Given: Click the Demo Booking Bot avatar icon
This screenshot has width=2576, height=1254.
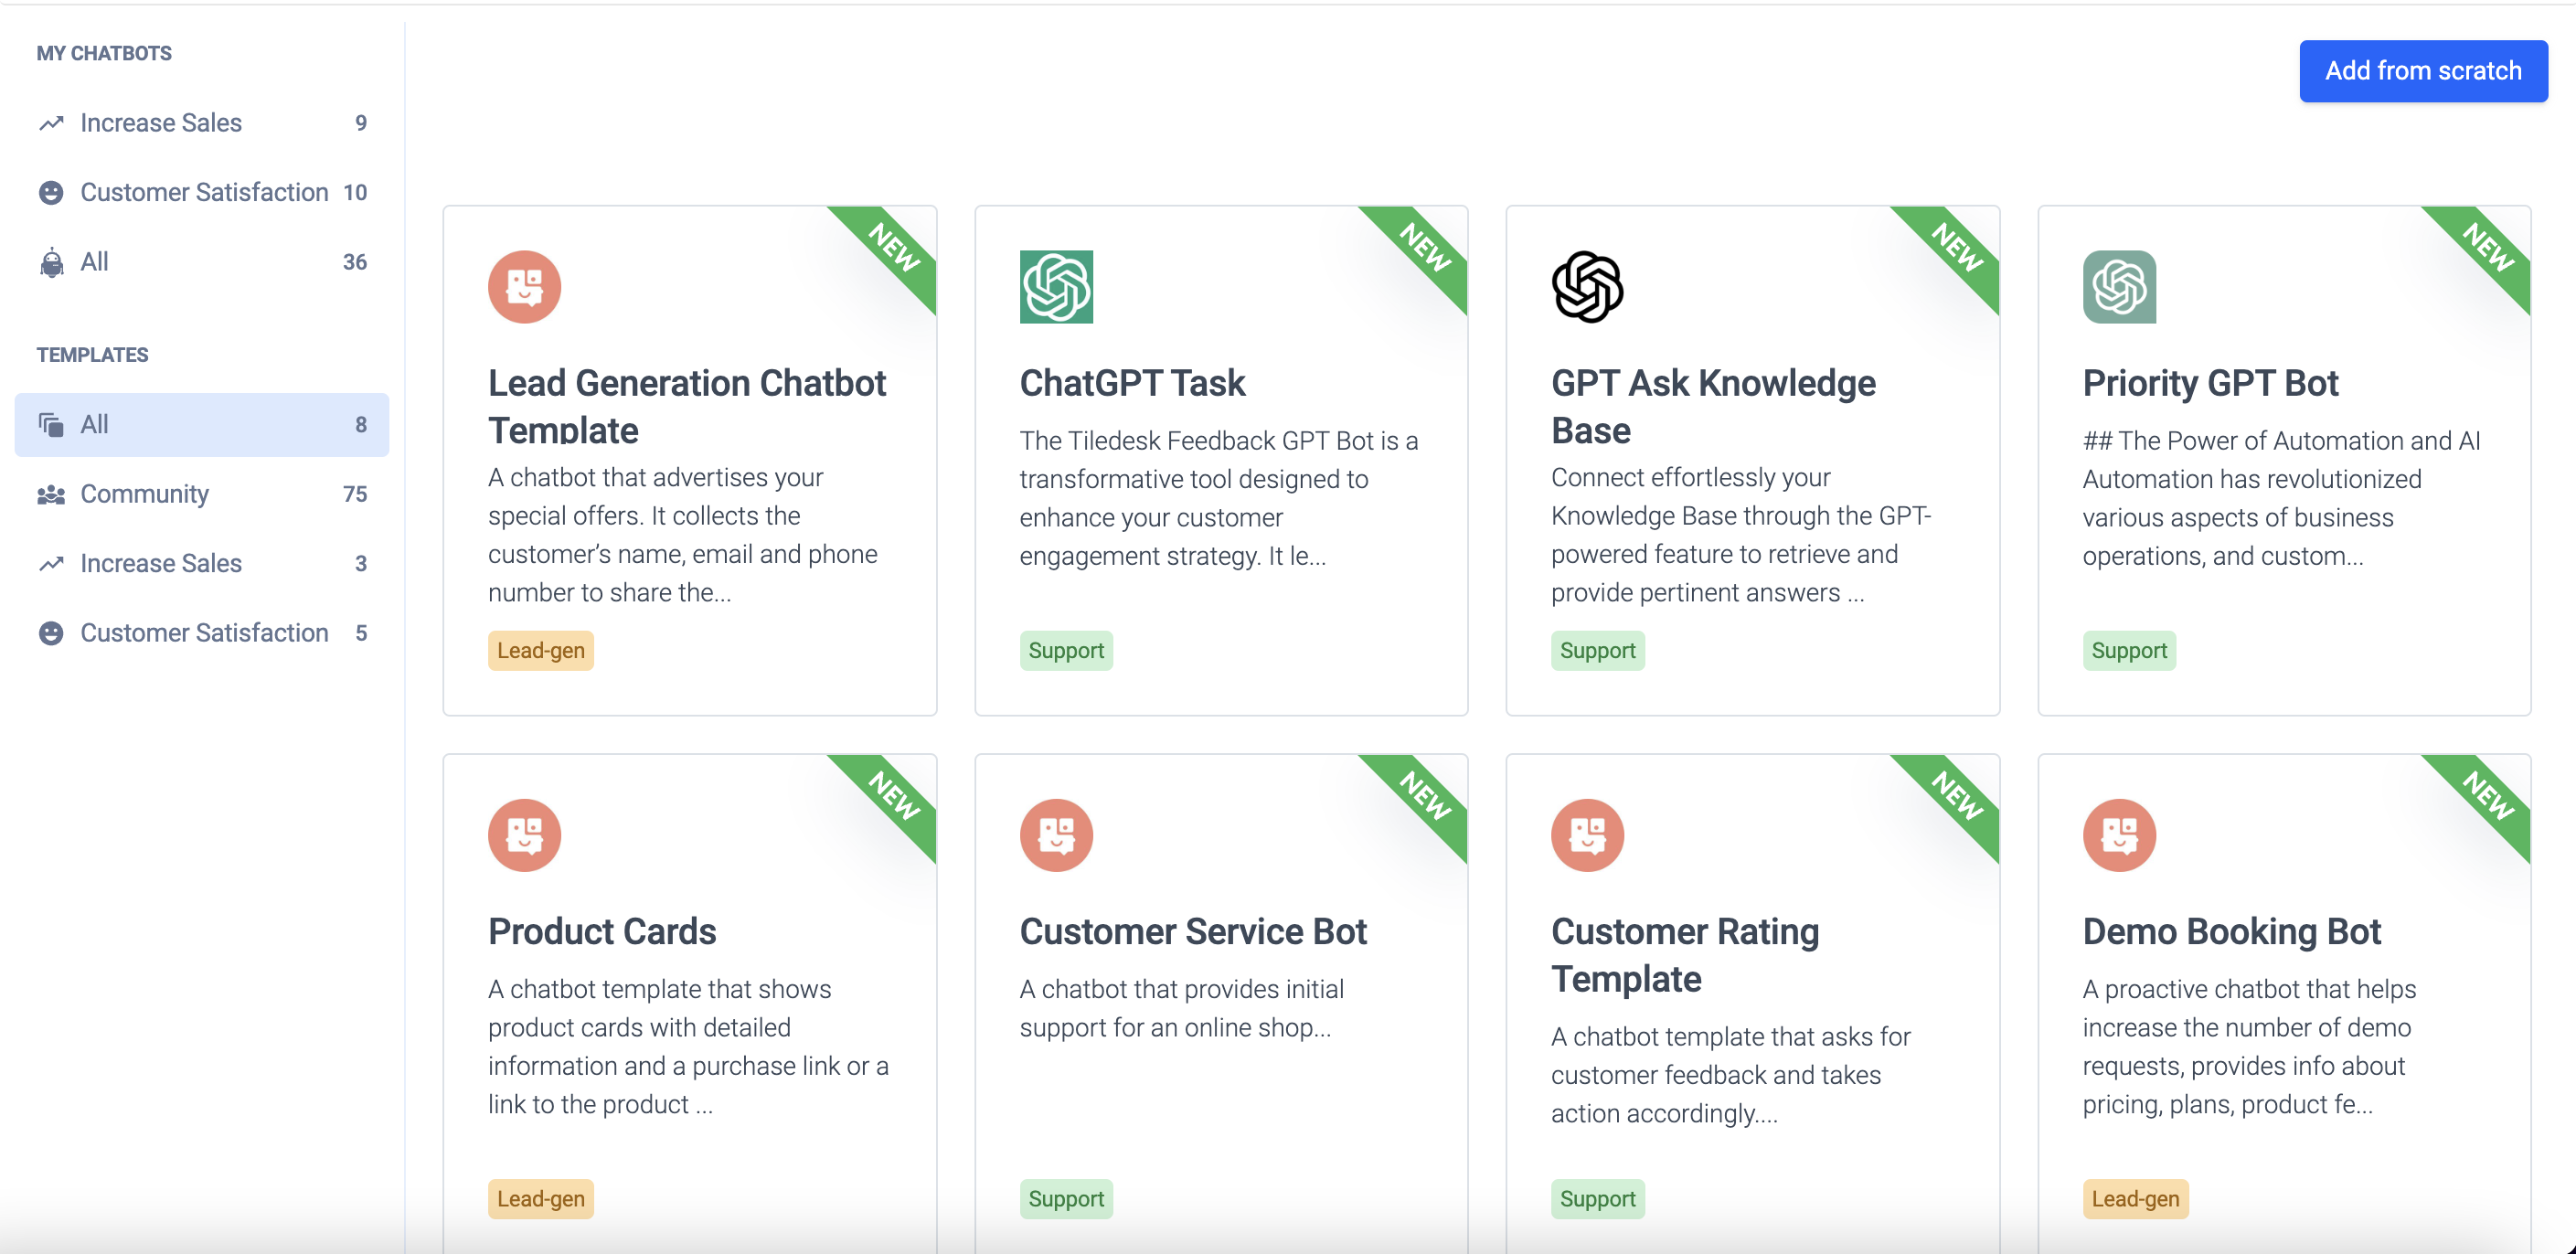Looking at the screenshot, I should click(2119, 835).
